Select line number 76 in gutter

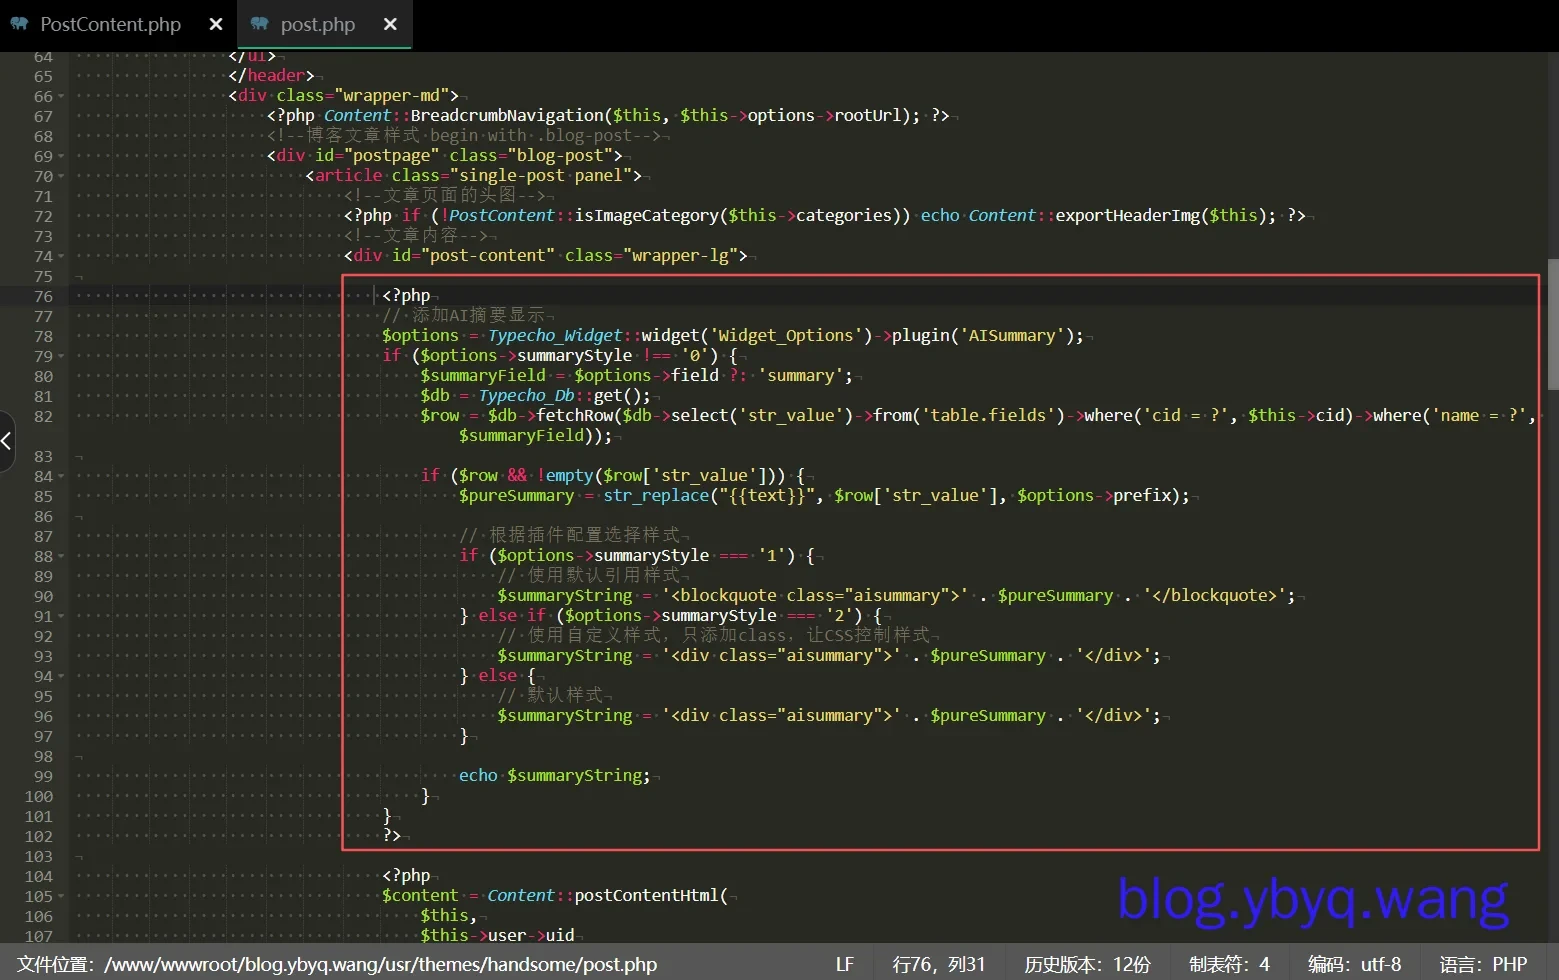(43, 296)
